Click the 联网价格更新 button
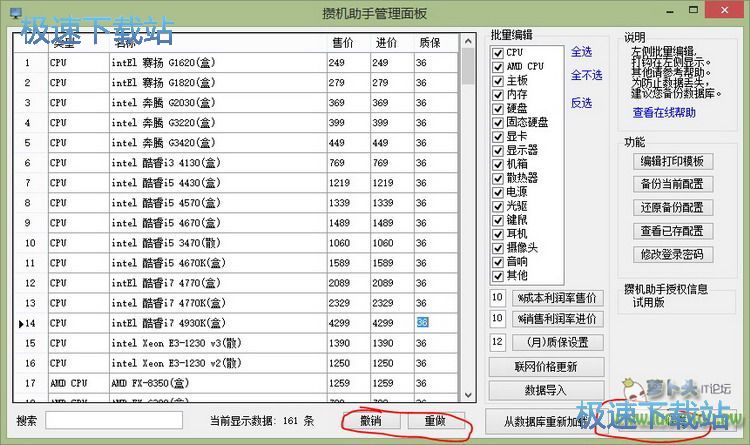The image size is (750, 445). pos(546,367)
